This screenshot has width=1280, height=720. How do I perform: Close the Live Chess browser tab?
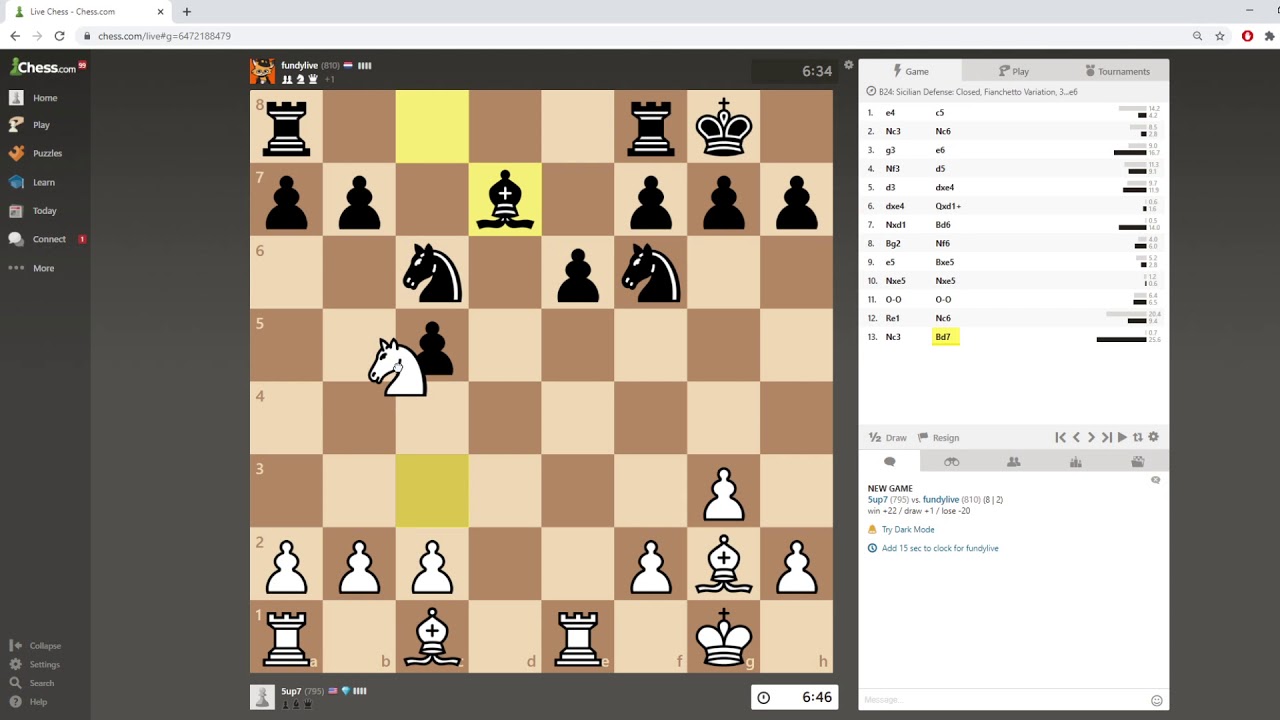[160, 12]
